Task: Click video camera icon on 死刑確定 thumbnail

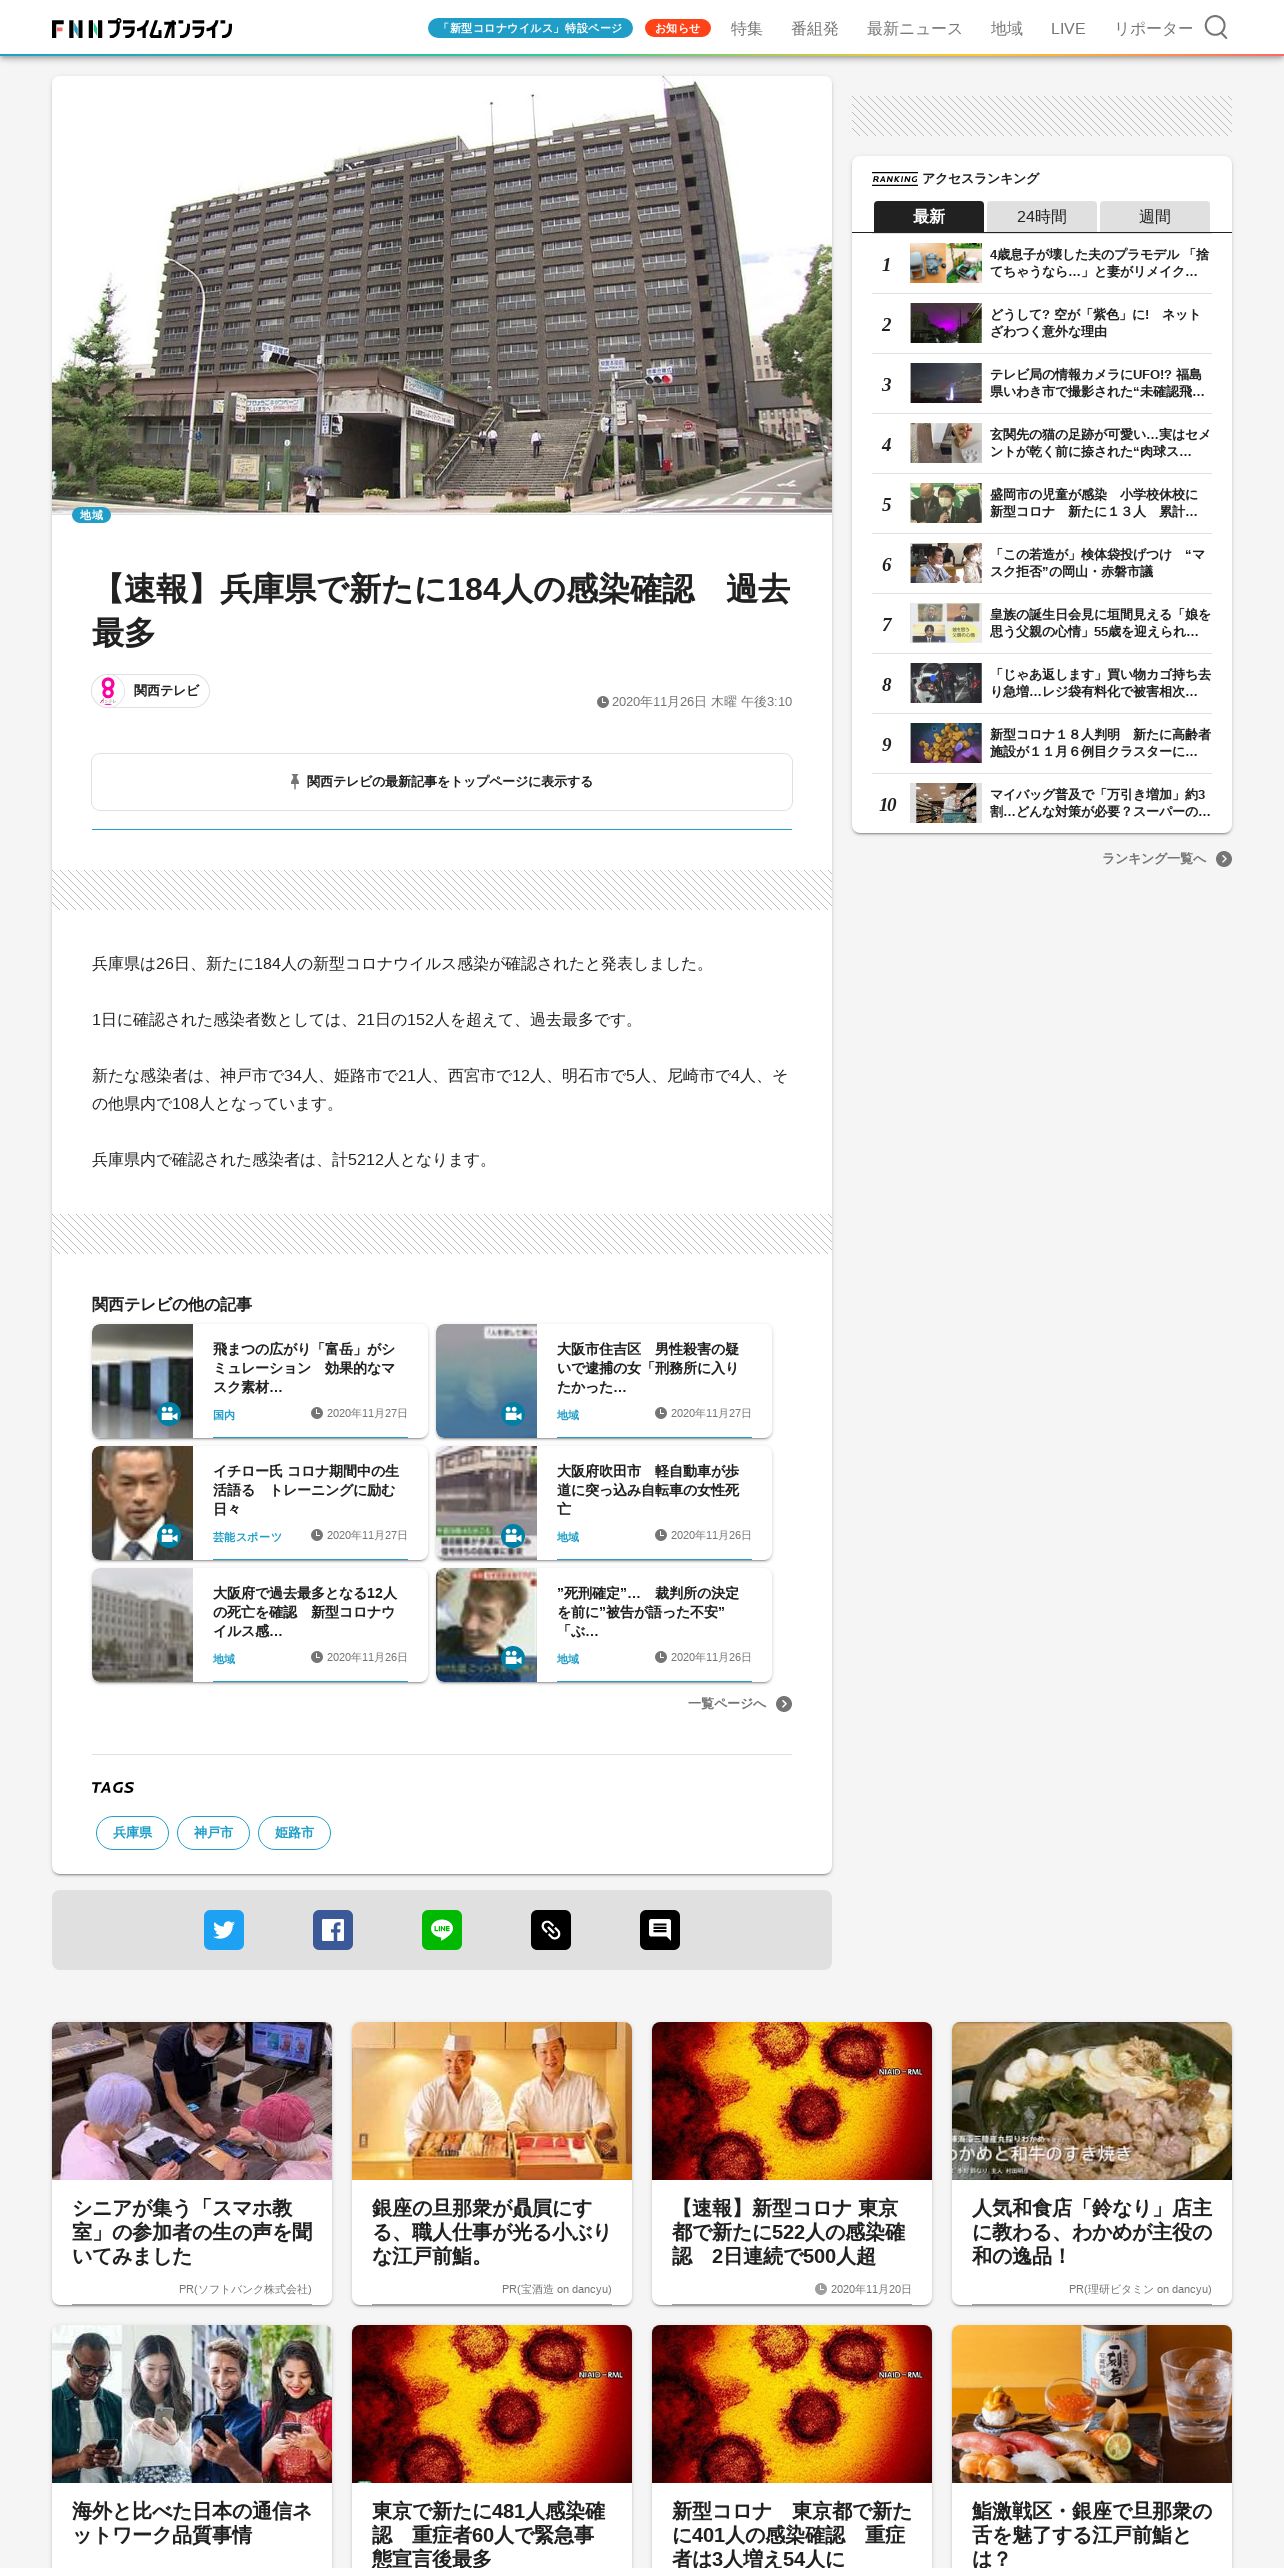Action: click(x=513, y=1657)
